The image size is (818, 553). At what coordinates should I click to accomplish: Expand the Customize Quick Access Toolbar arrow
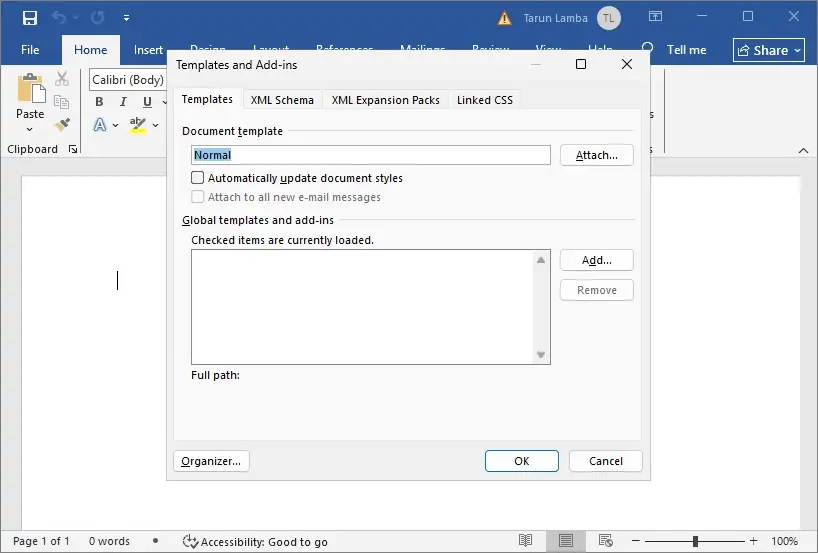126,18
